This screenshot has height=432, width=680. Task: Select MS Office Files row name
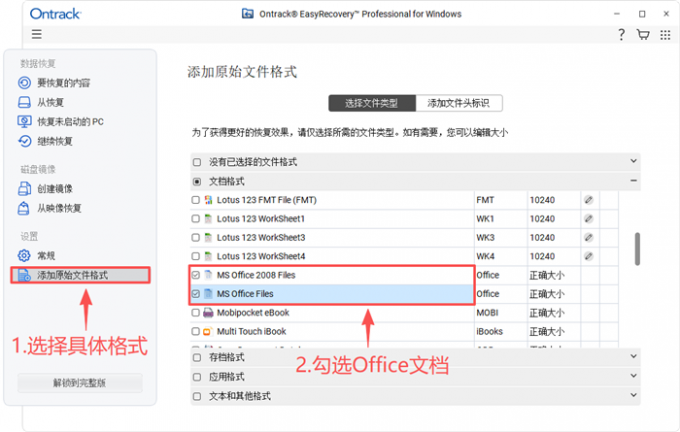tap(245, 294)
